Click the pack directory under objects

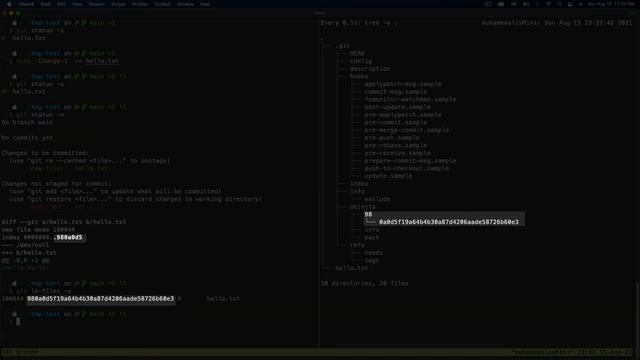tap(371, 238)
